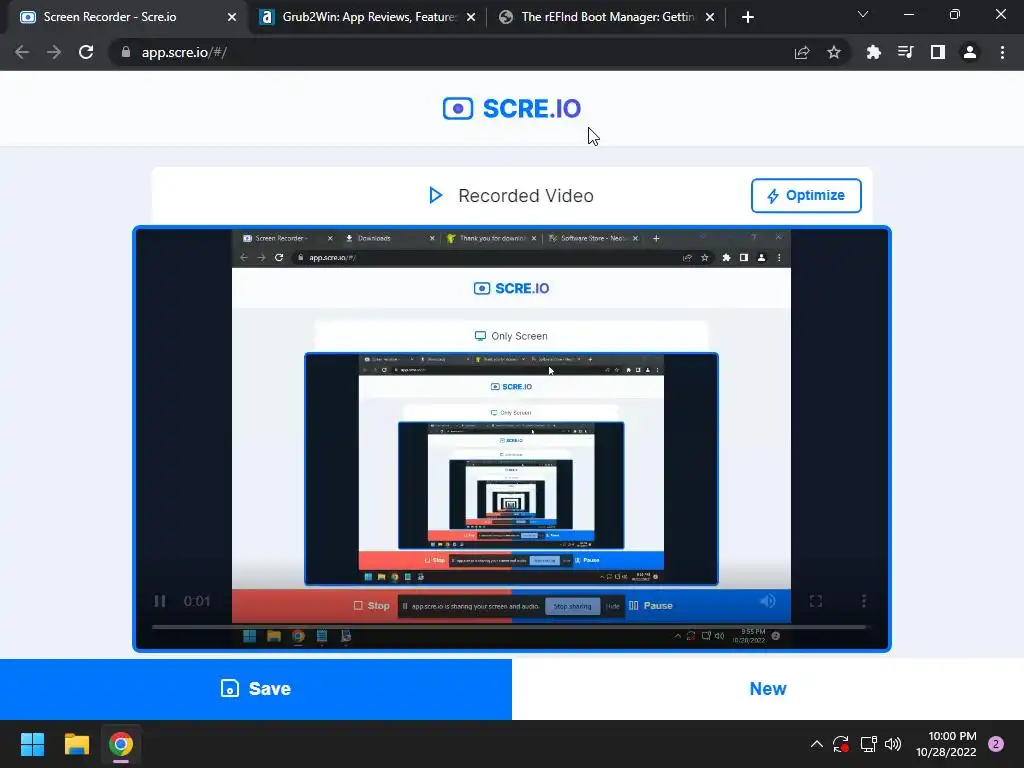Open File Explorer from the taskbar
Image resolution: width=1024 pixels, height=768 pixels.
pyautogui.click(x=76, y=744)
